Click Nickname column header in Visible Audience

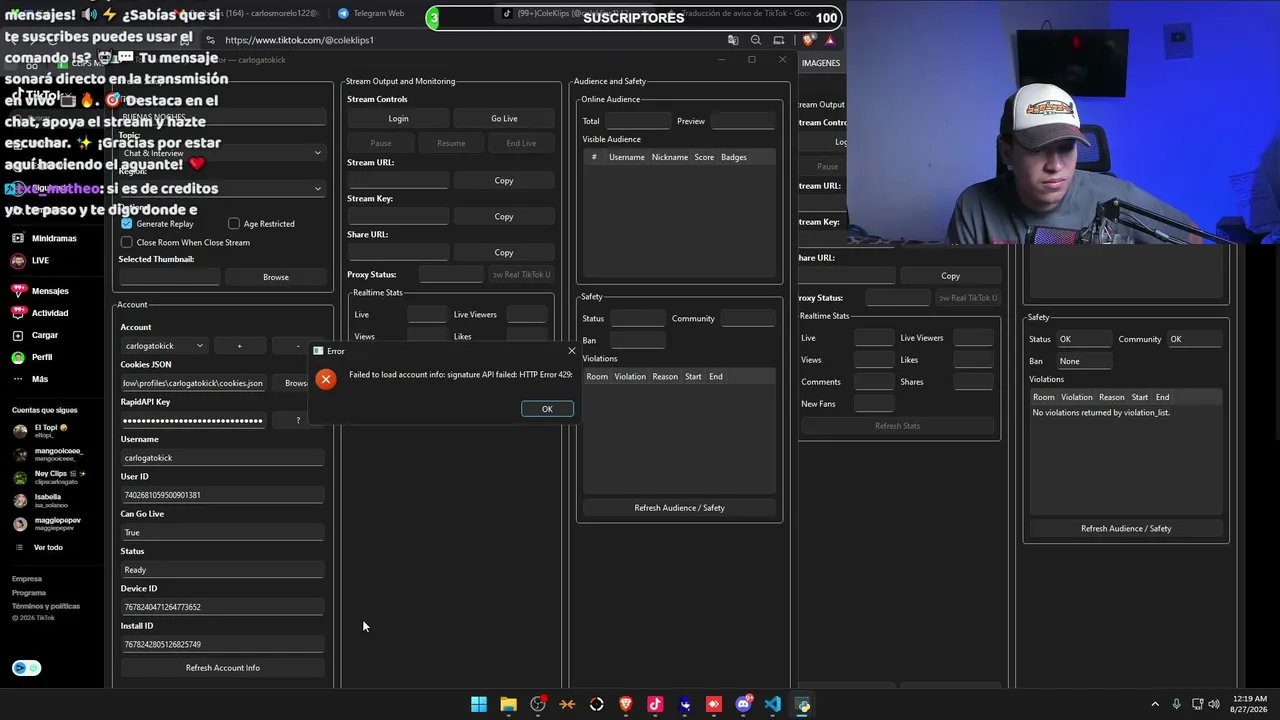click(670, 157)
